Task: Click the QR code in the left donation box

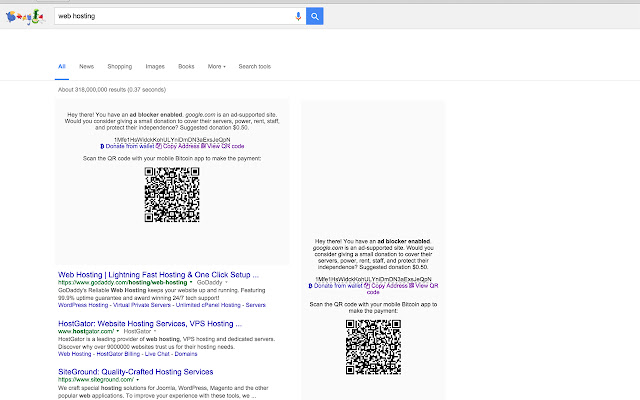Action: pyautogui.click(x=172, y=193)
